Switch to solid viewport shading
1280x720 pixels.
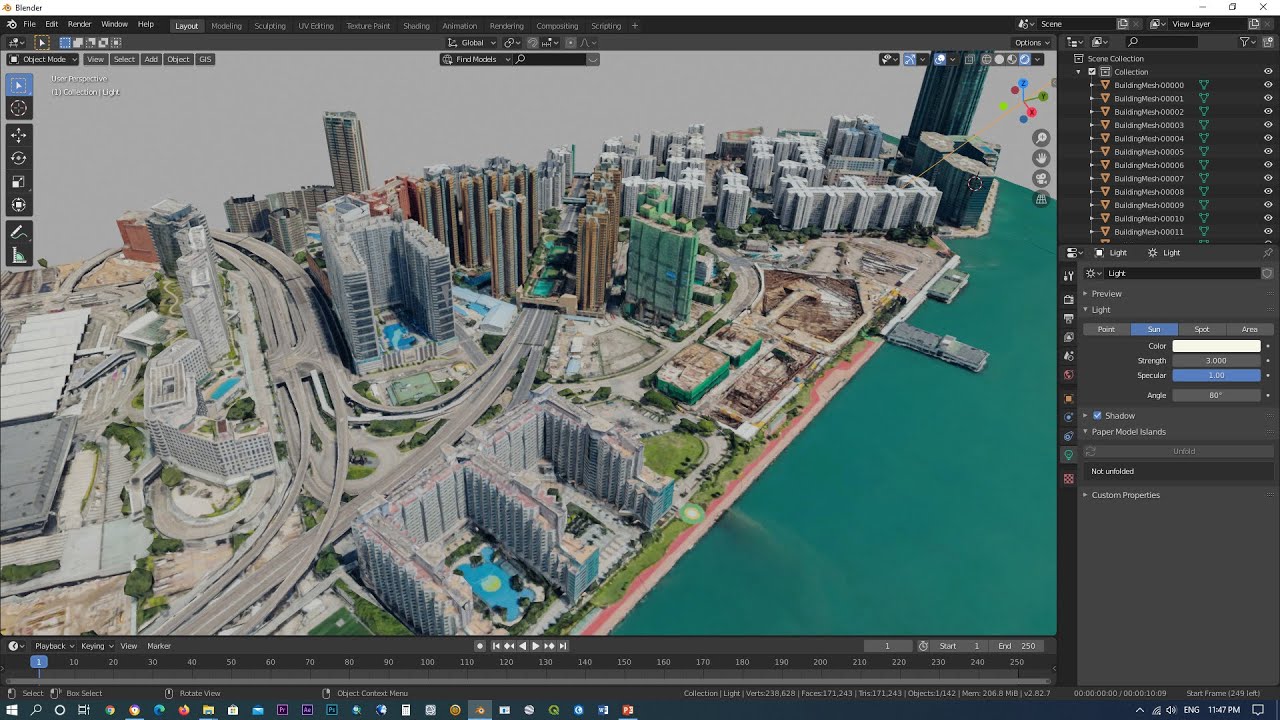pos(999,59)
